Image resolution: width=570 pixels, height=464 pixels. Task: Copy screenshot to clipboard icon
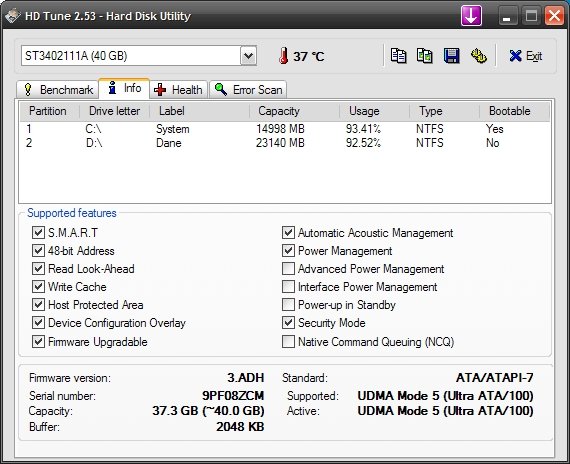pyautogui.click(x=424, y=56)
